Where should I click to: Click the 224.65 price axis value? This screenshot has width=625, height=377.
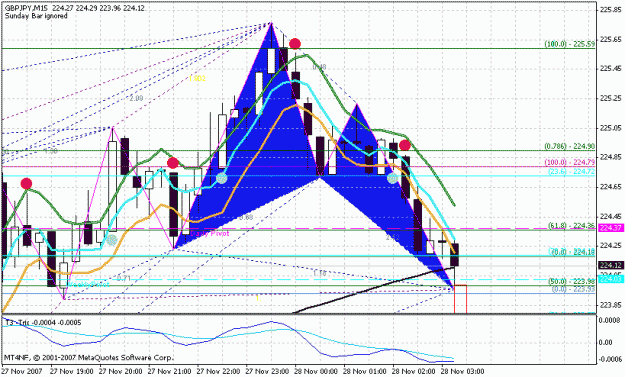click(x=610, y=187)
